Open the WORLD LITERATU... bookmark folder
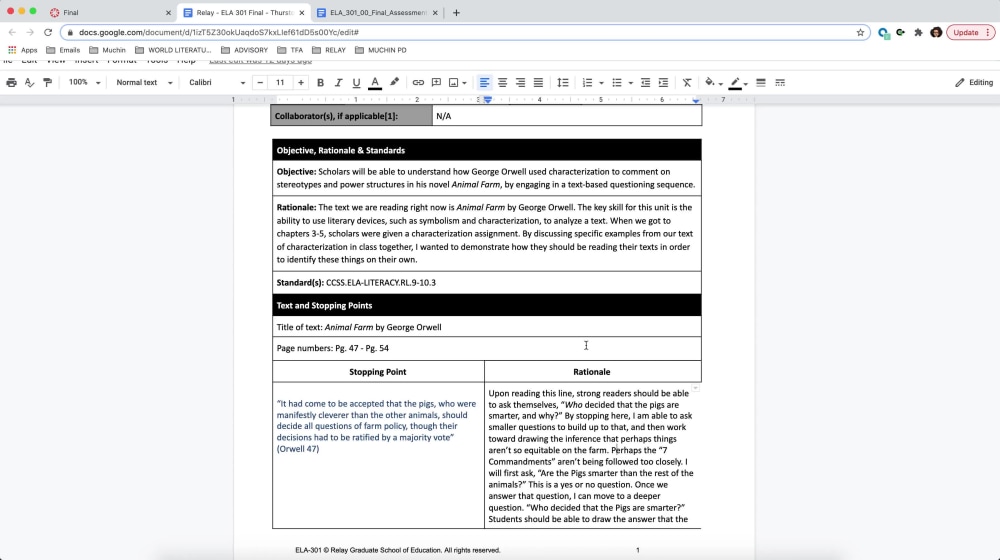Screen dimensions: 1000x560 173,50
